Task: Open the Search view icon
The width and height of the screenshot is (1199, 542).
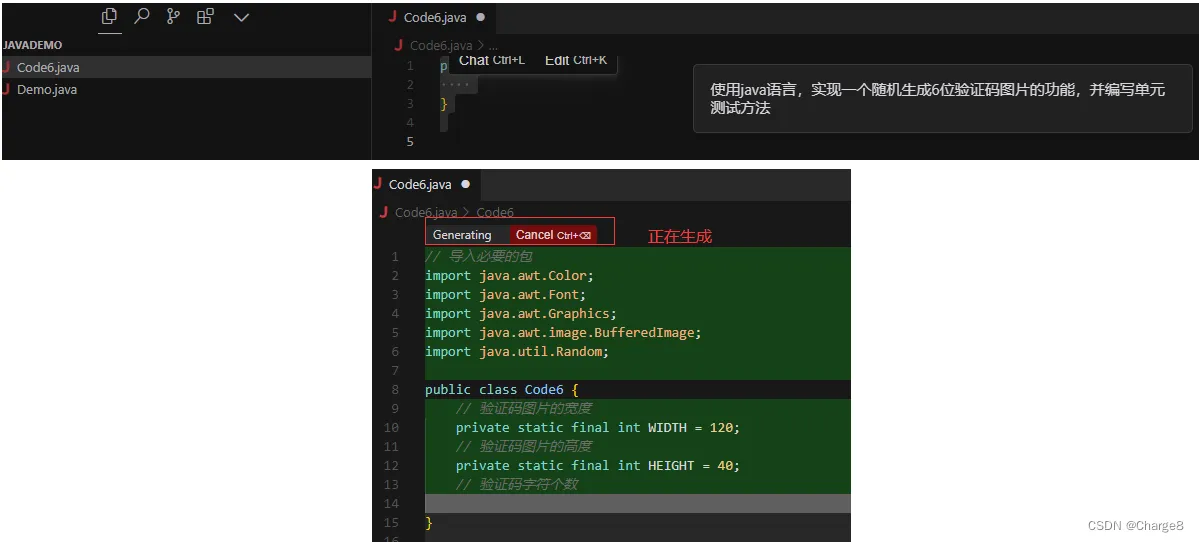Action: [x=142, y=17]
